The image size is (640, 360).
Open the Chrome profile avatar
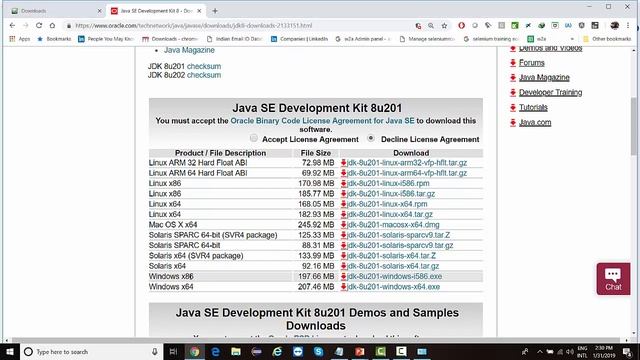(x=615, y=25)
